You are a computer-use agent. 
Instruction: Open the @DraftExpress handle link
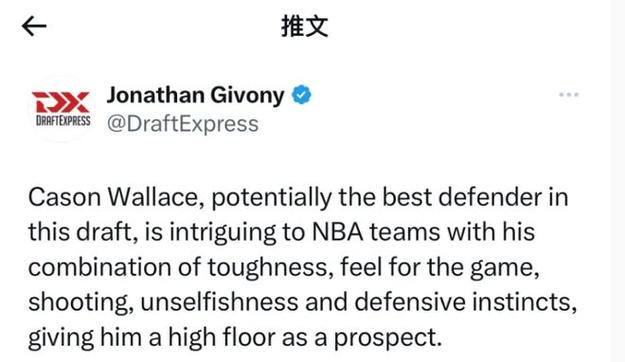pos(183,124)
